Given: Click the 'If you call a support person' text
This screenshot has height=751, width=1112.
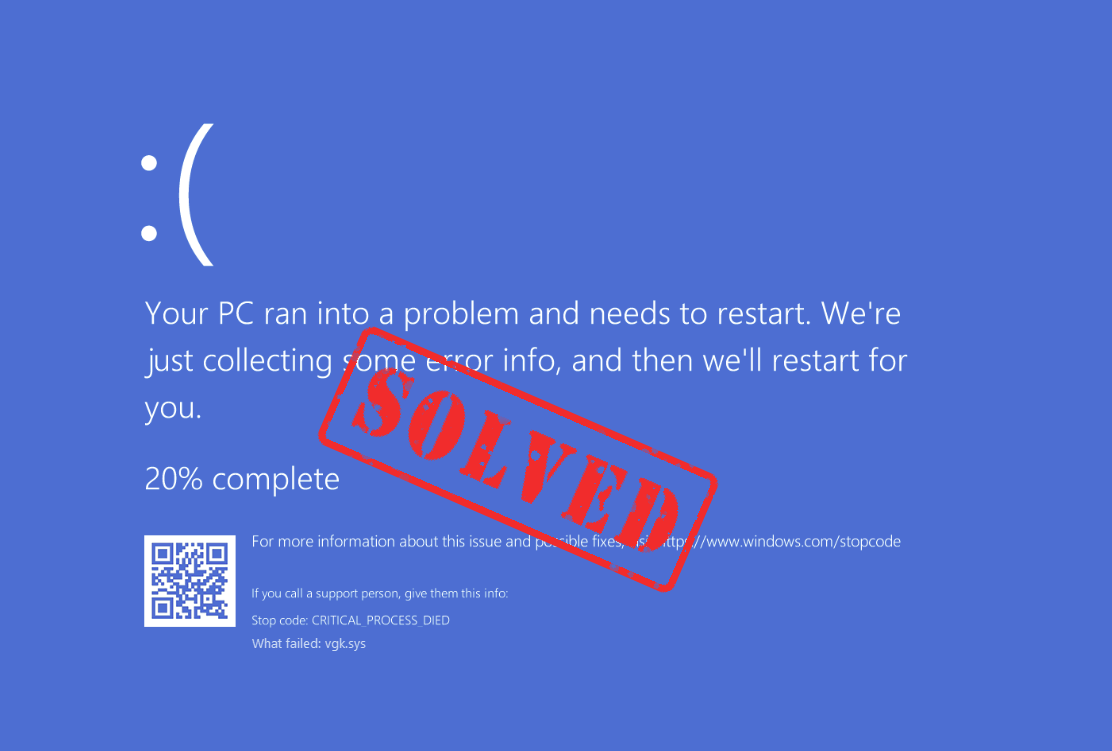Looking at the screenshot, I should tap(379, 594).
